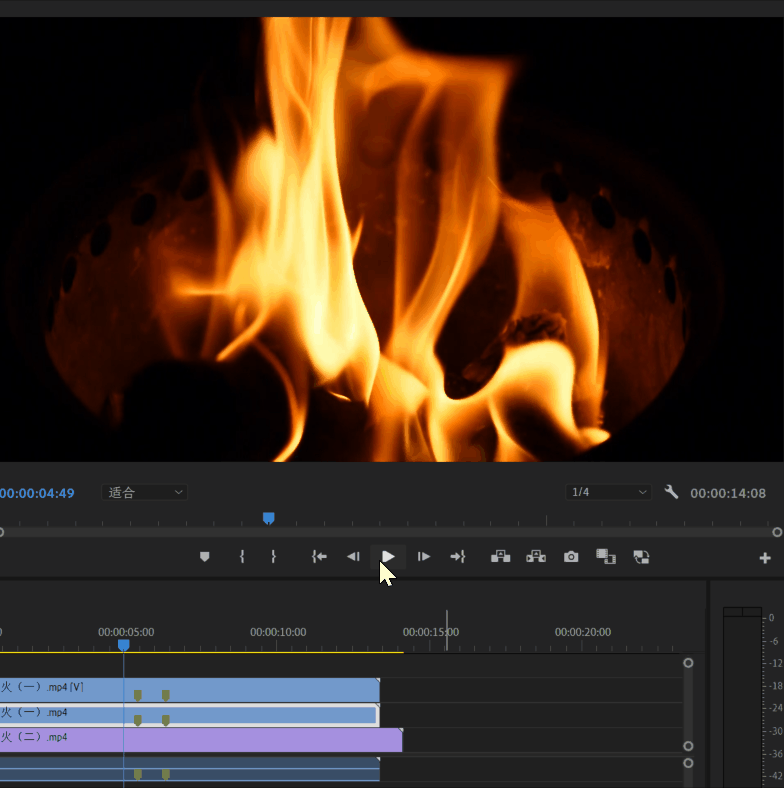Screen dimensions: 784x788
Task: Go to Out point button
Action: click(x=458, y=556)
